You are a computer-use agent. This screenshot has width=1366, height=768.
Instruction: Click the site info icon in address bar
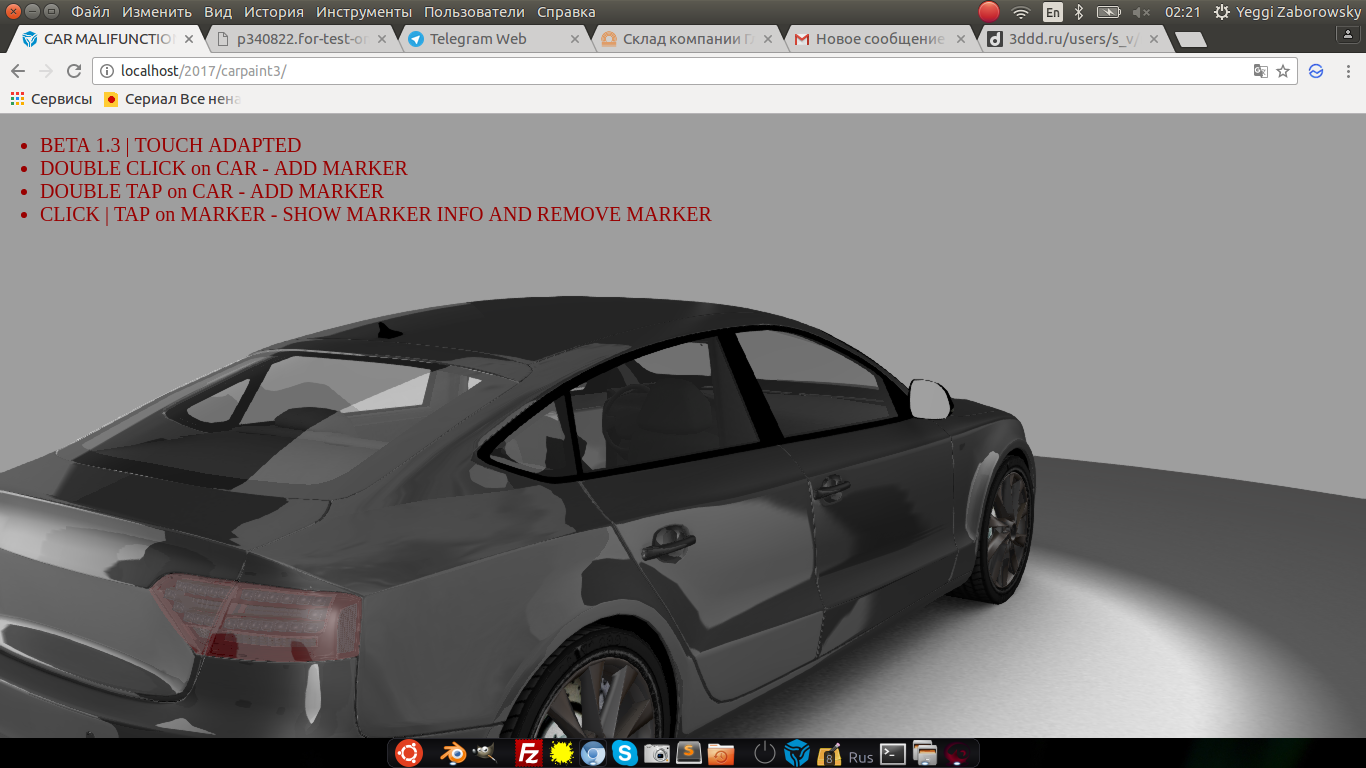point(107,71)
